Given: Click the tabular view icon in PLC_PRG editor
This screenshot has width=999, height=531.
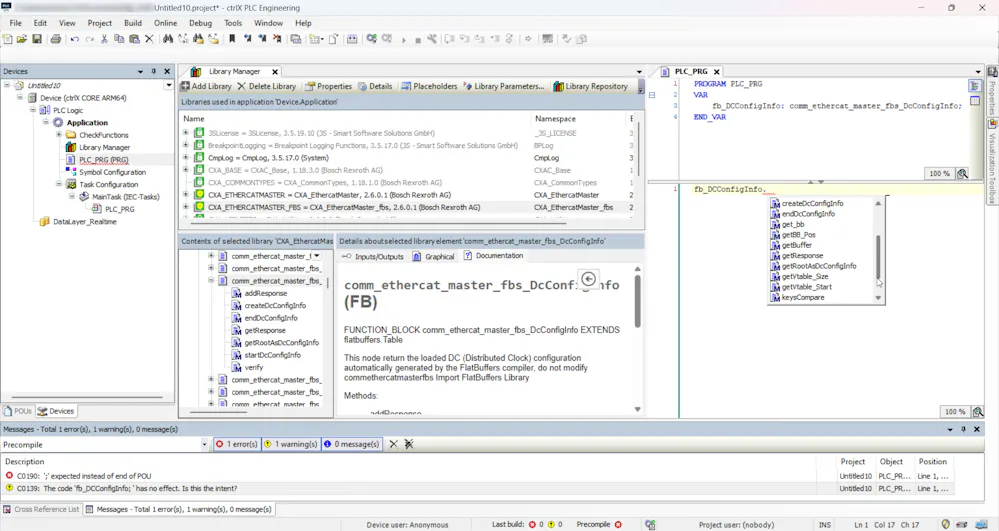Looking at the screenshot, I should click(975, 101).
